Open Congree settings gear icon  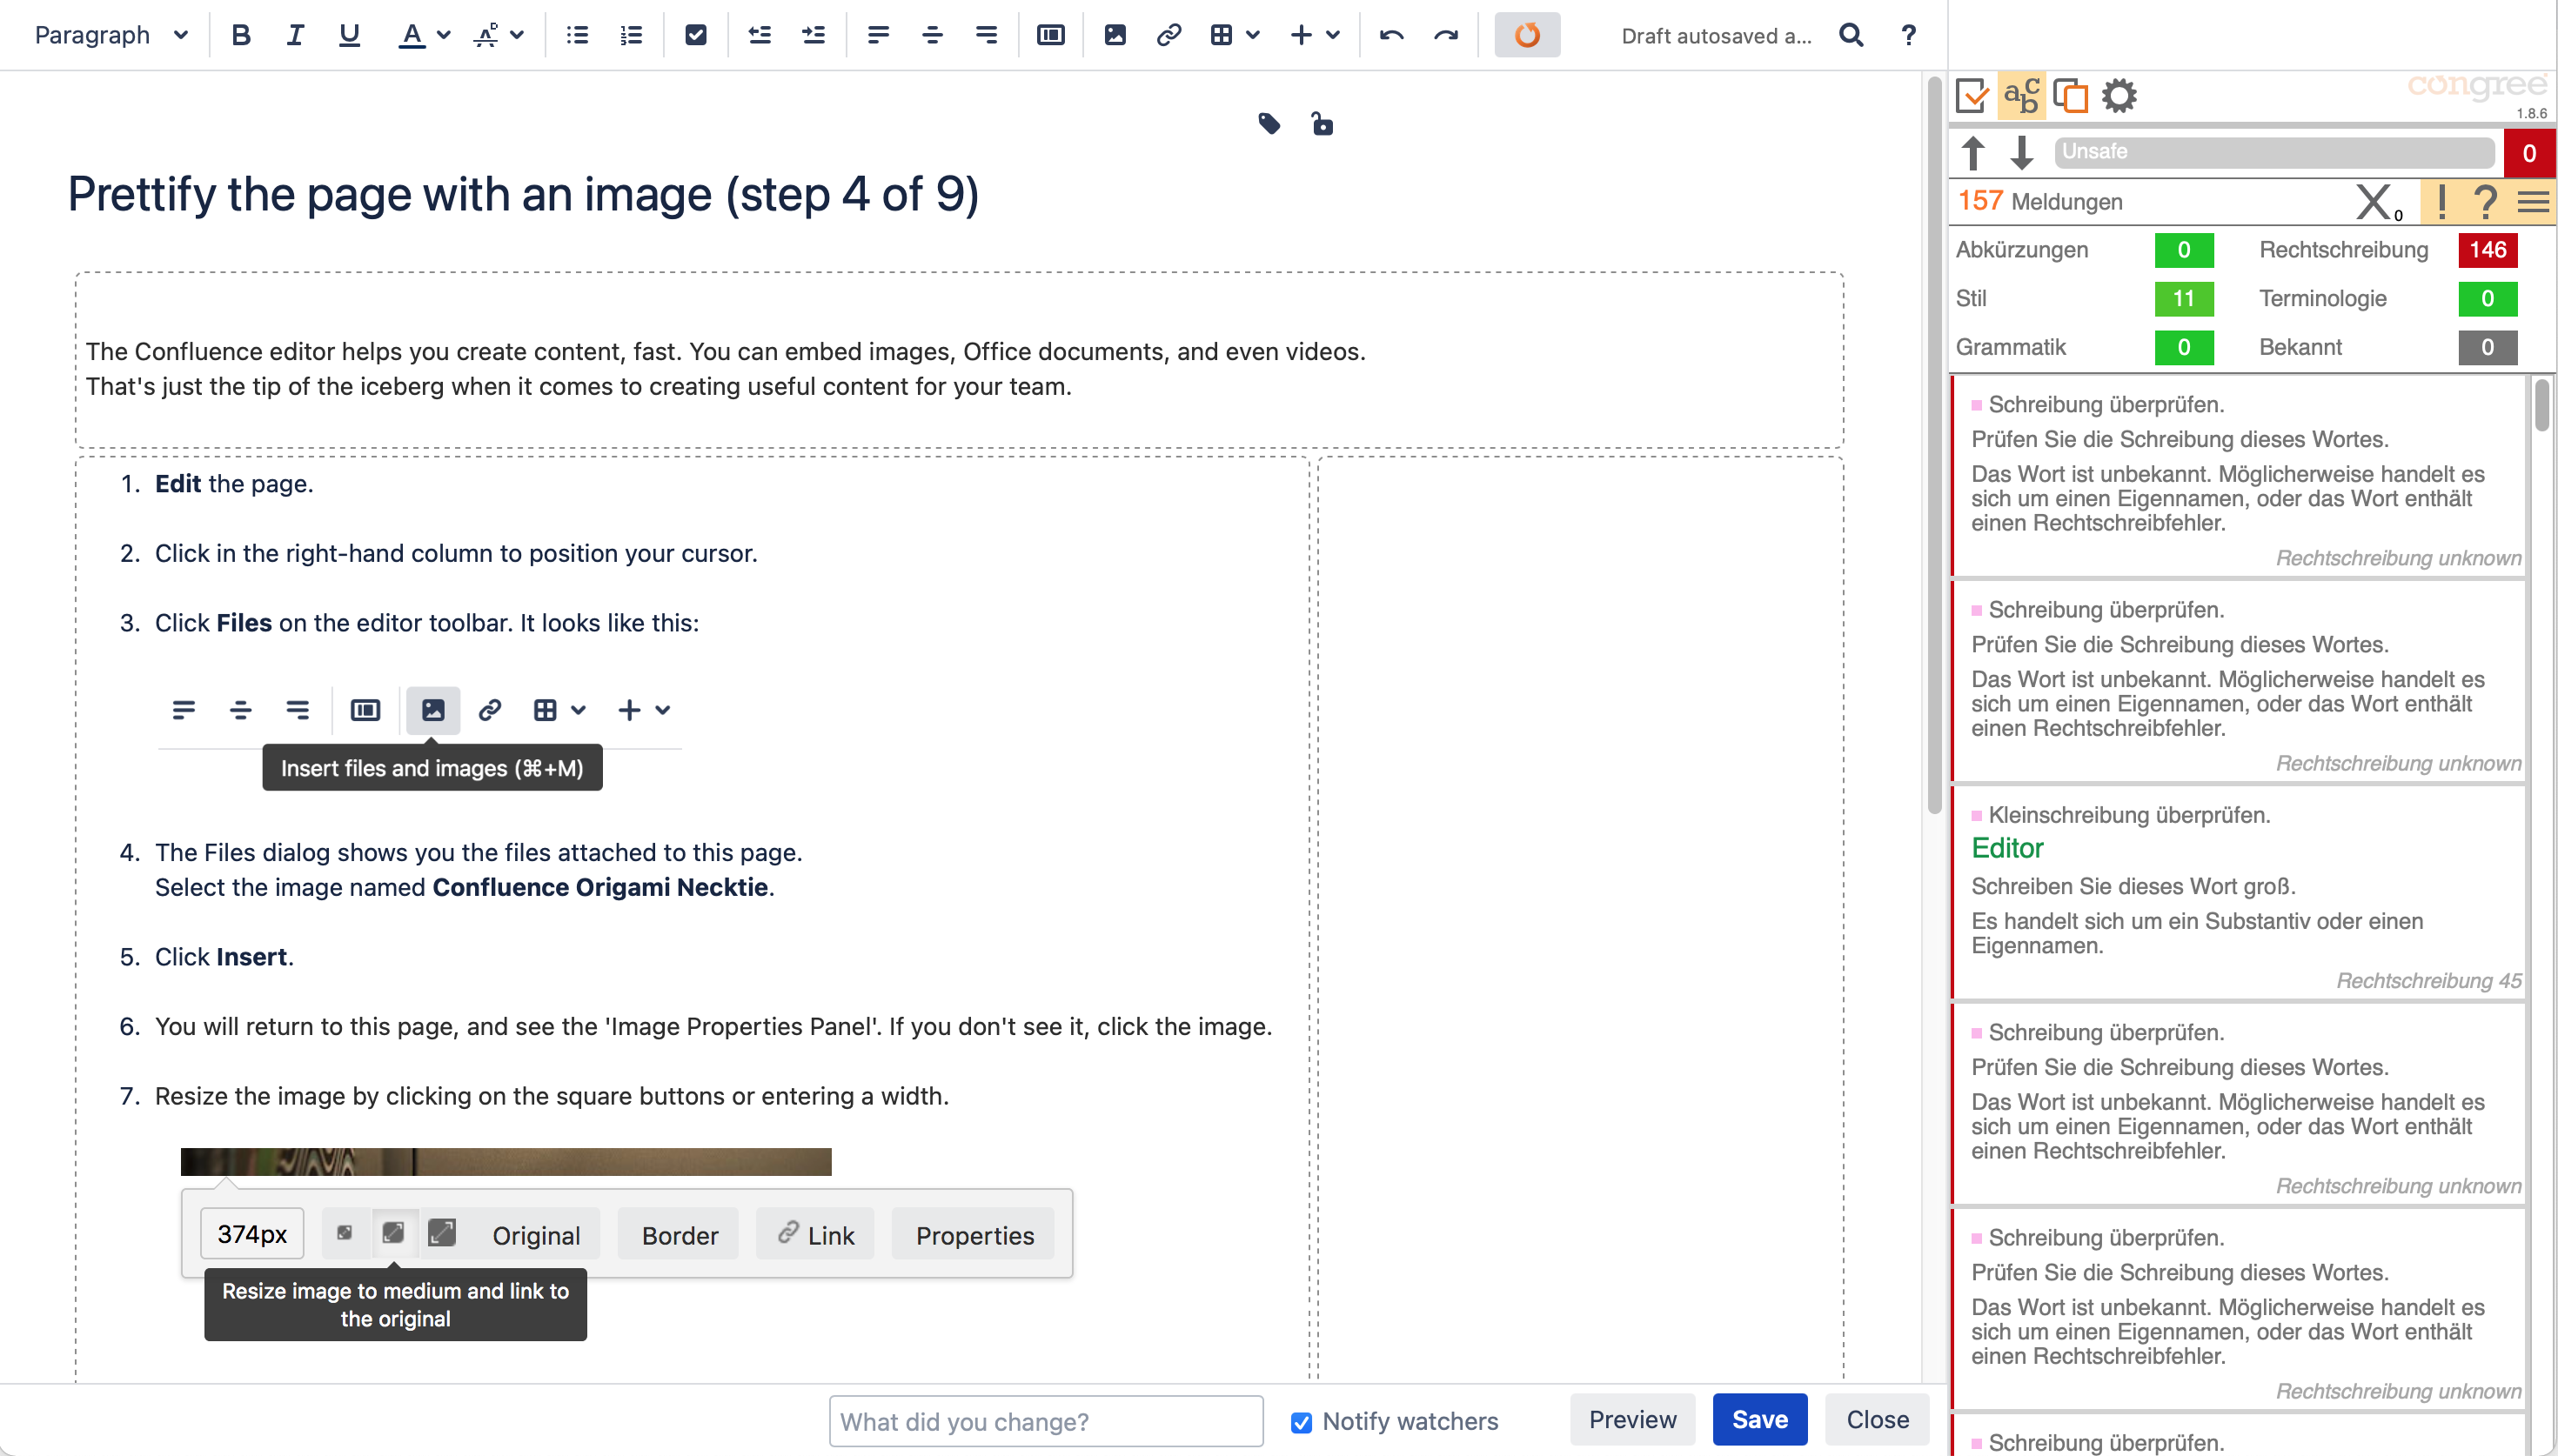[2118, 96]
